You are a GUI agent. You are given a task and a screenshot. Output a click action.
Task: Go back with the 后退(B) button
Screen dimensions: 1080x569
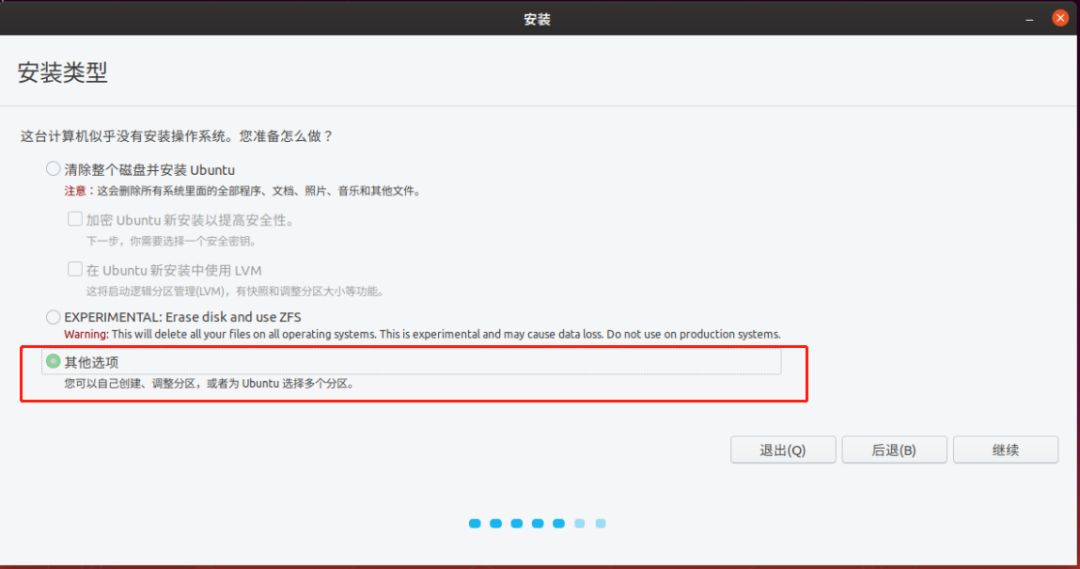click(894, 450)
